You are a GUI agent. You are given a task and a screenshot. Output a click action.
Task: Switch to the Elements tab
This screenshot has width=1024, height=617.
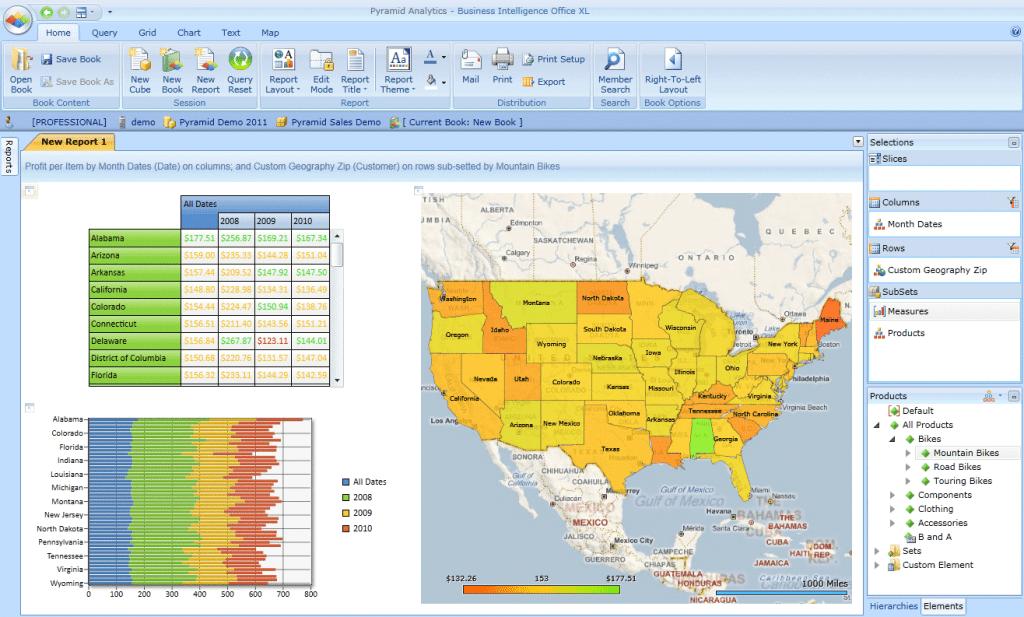tap(943, 606)
